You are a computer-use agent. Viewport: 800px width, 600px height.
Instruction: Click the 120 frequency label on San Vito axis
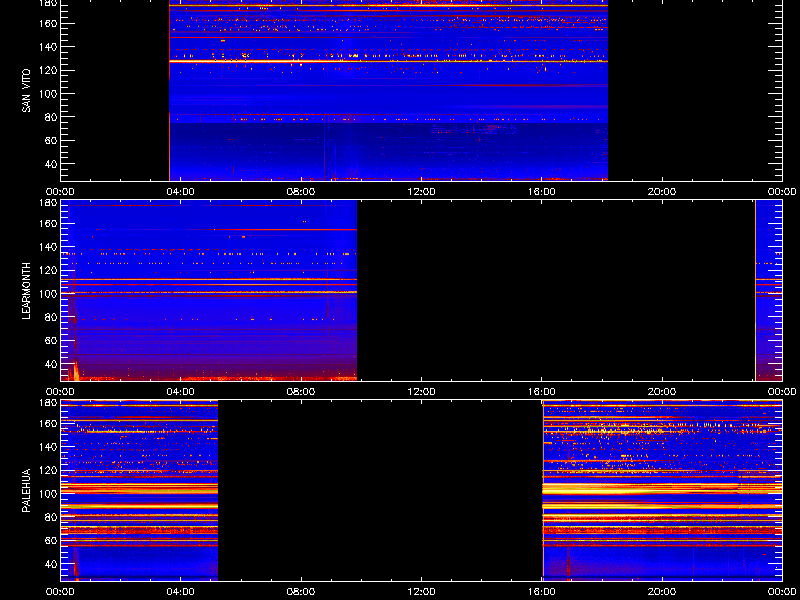(x=49, y=70)
